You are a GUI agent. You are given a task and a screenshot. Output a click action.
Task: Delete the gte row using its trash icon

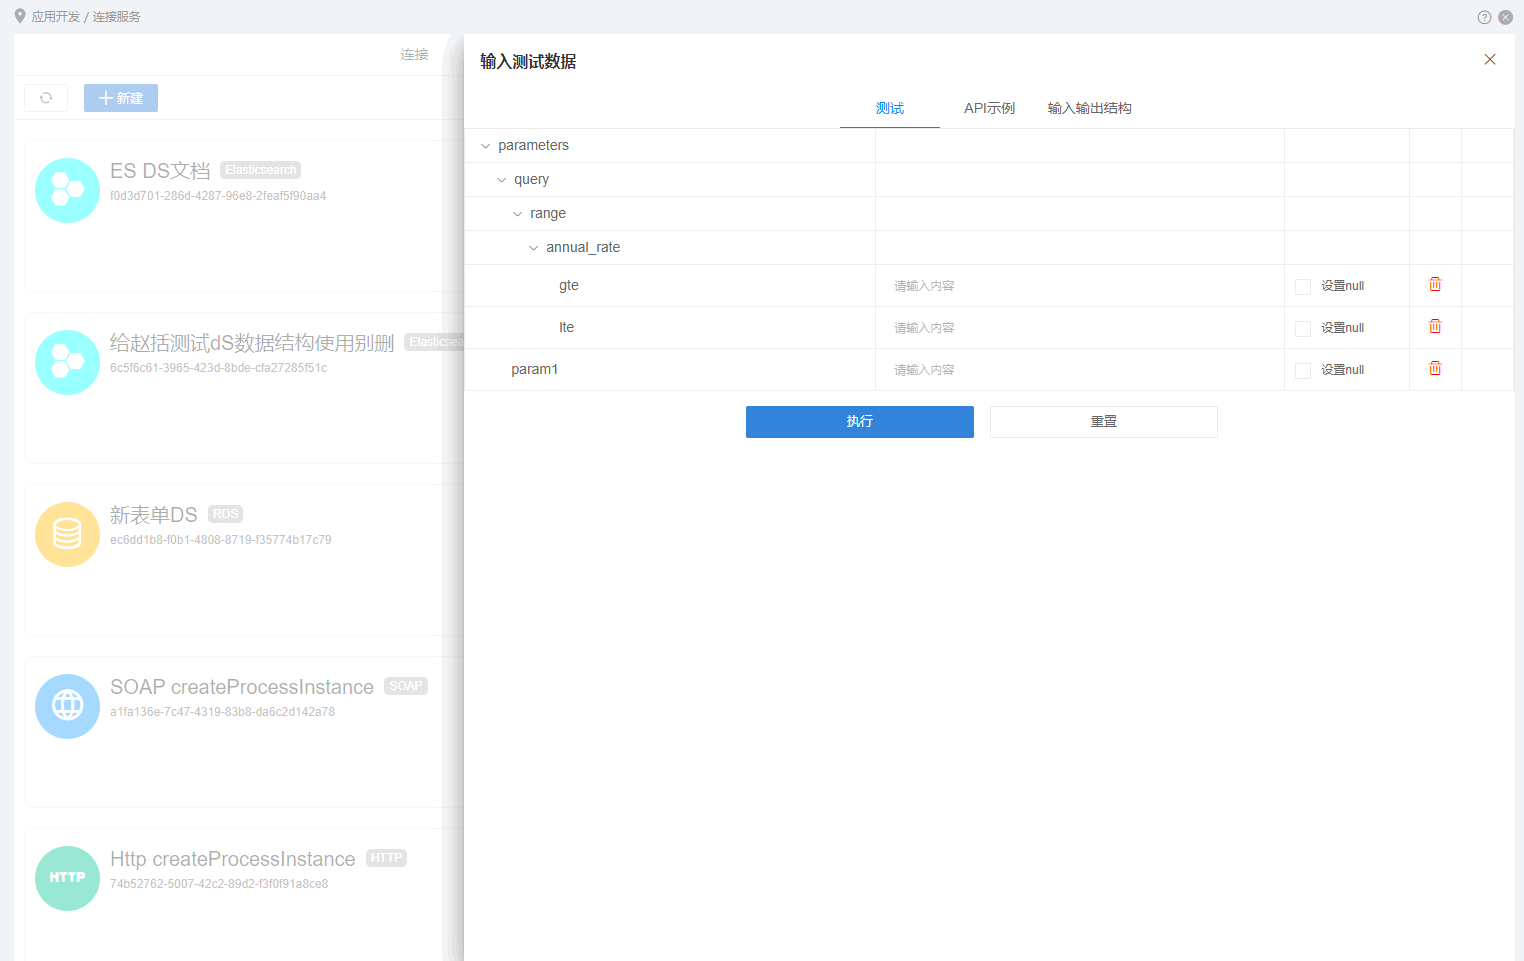click(x=1435, y=285)
